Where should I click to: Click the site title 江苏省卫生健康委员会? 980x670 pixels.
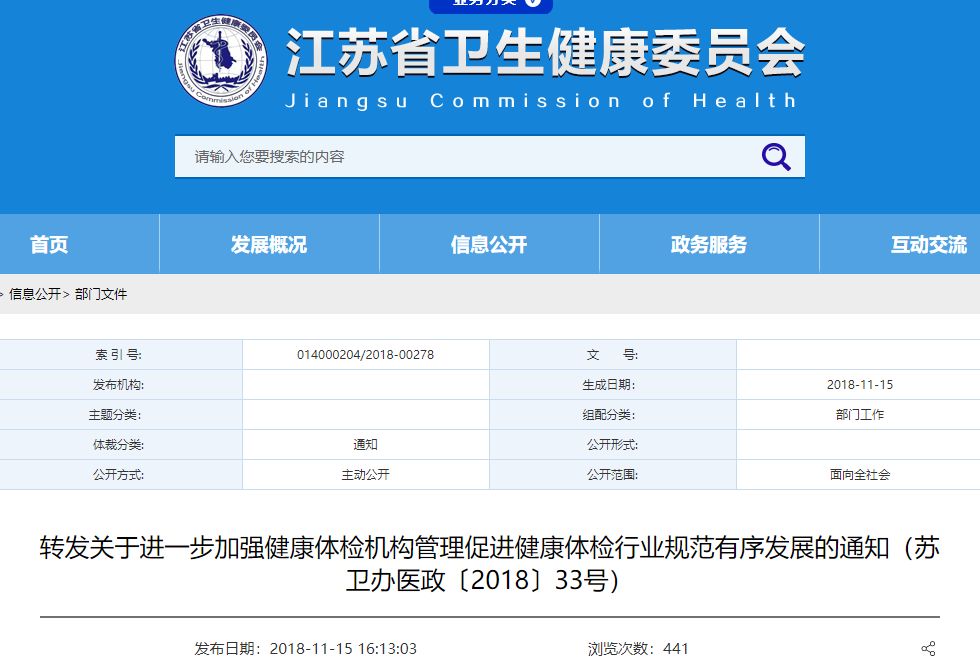pyautogui.click(x=545, y=53)
